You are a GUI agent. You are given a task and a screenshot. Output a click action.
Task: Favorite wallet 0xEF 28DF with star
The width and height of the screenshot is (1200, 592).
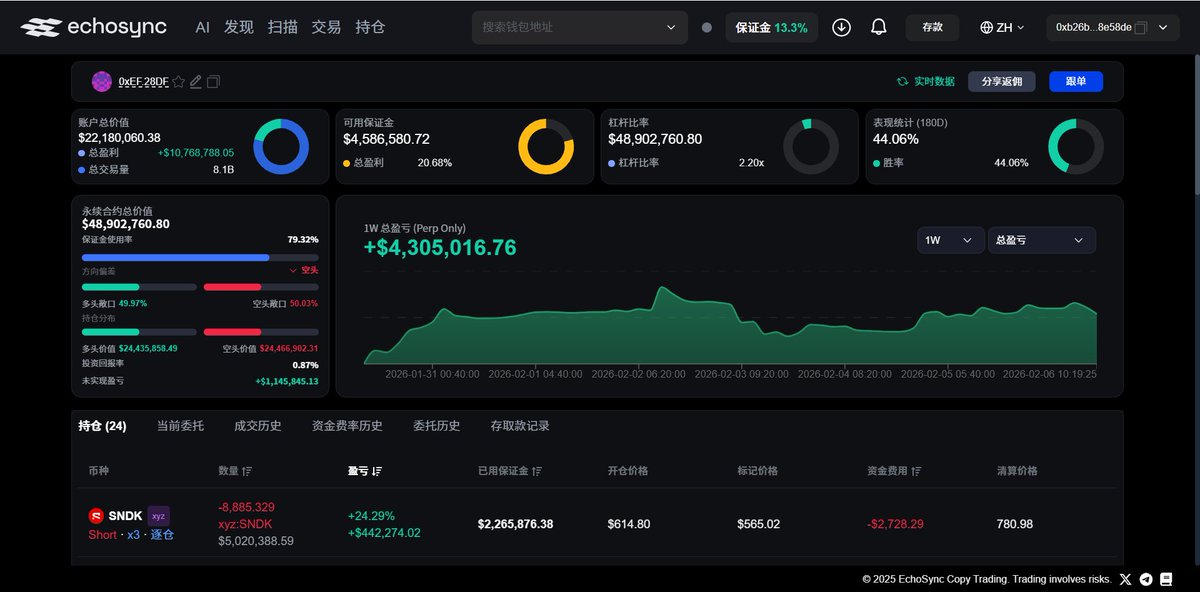178,82
